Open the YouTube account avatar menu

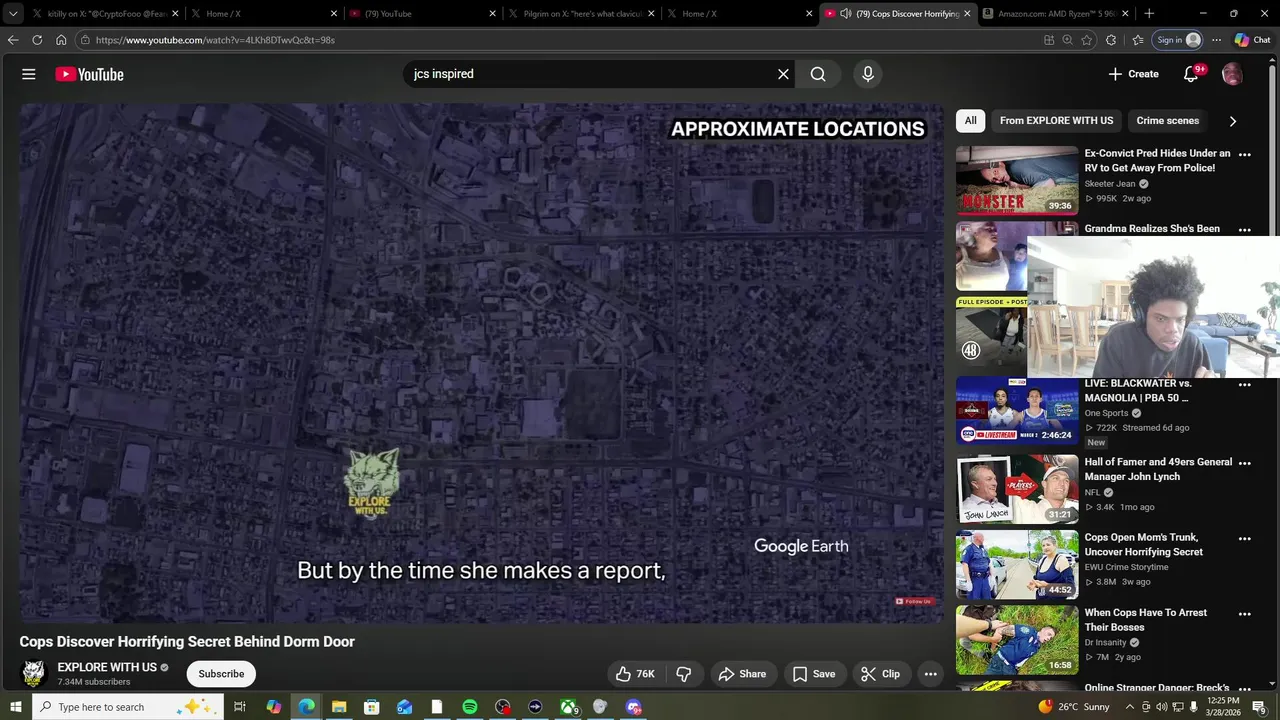click(1232, 74)
